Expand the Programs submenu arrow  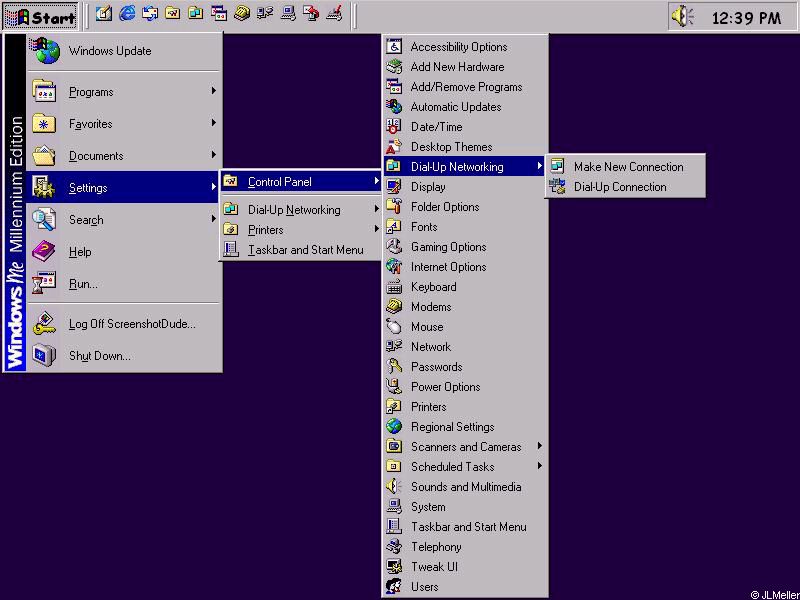pyautogui.click(x=214, y=91)
